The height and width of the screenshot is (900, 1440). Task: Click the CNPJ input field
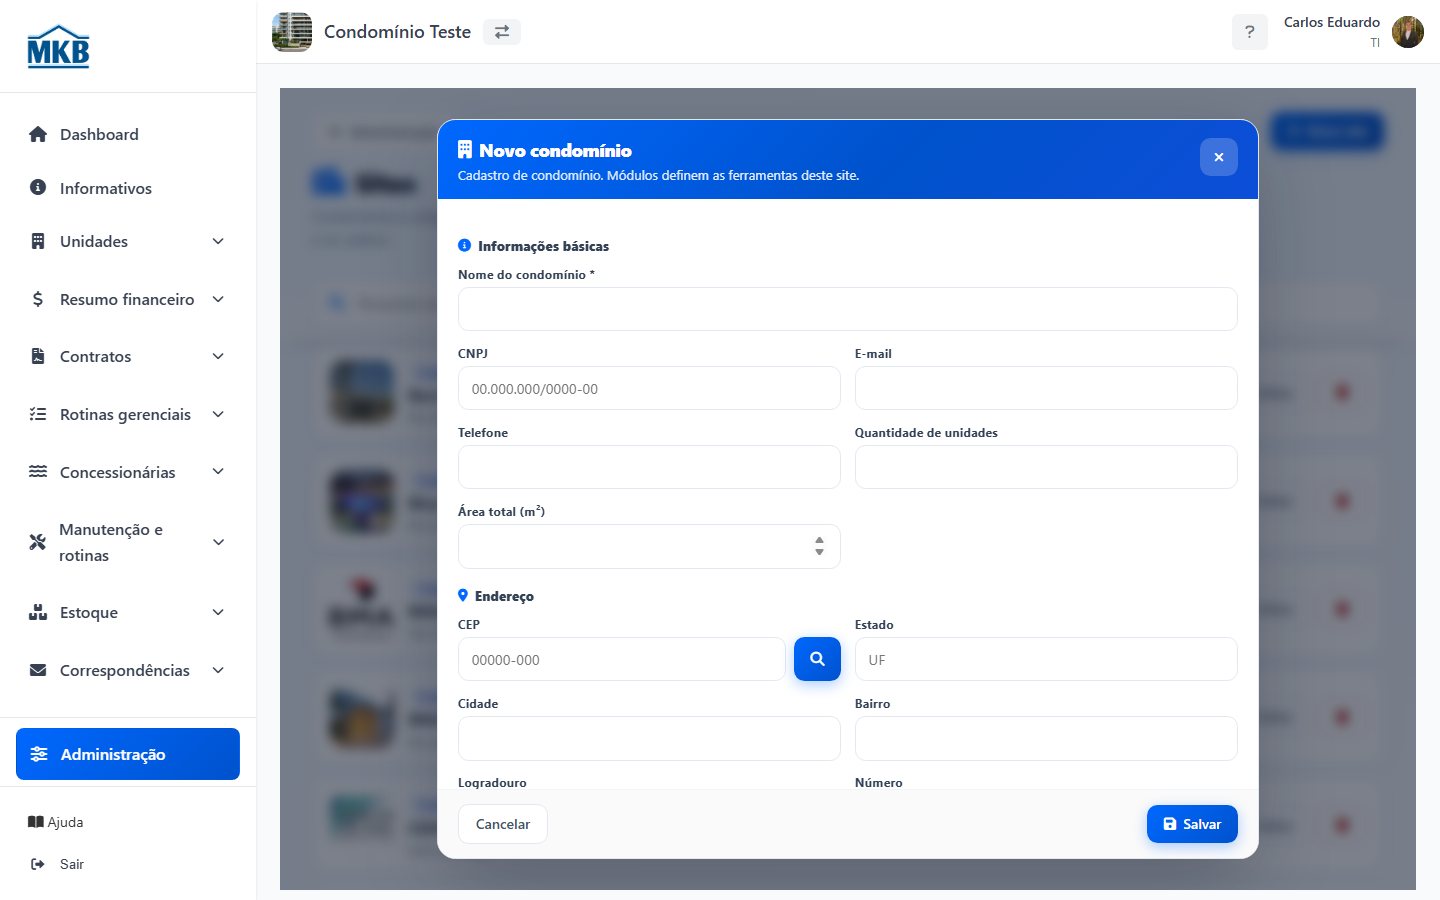pyautogui.click(x=649, y=388)
